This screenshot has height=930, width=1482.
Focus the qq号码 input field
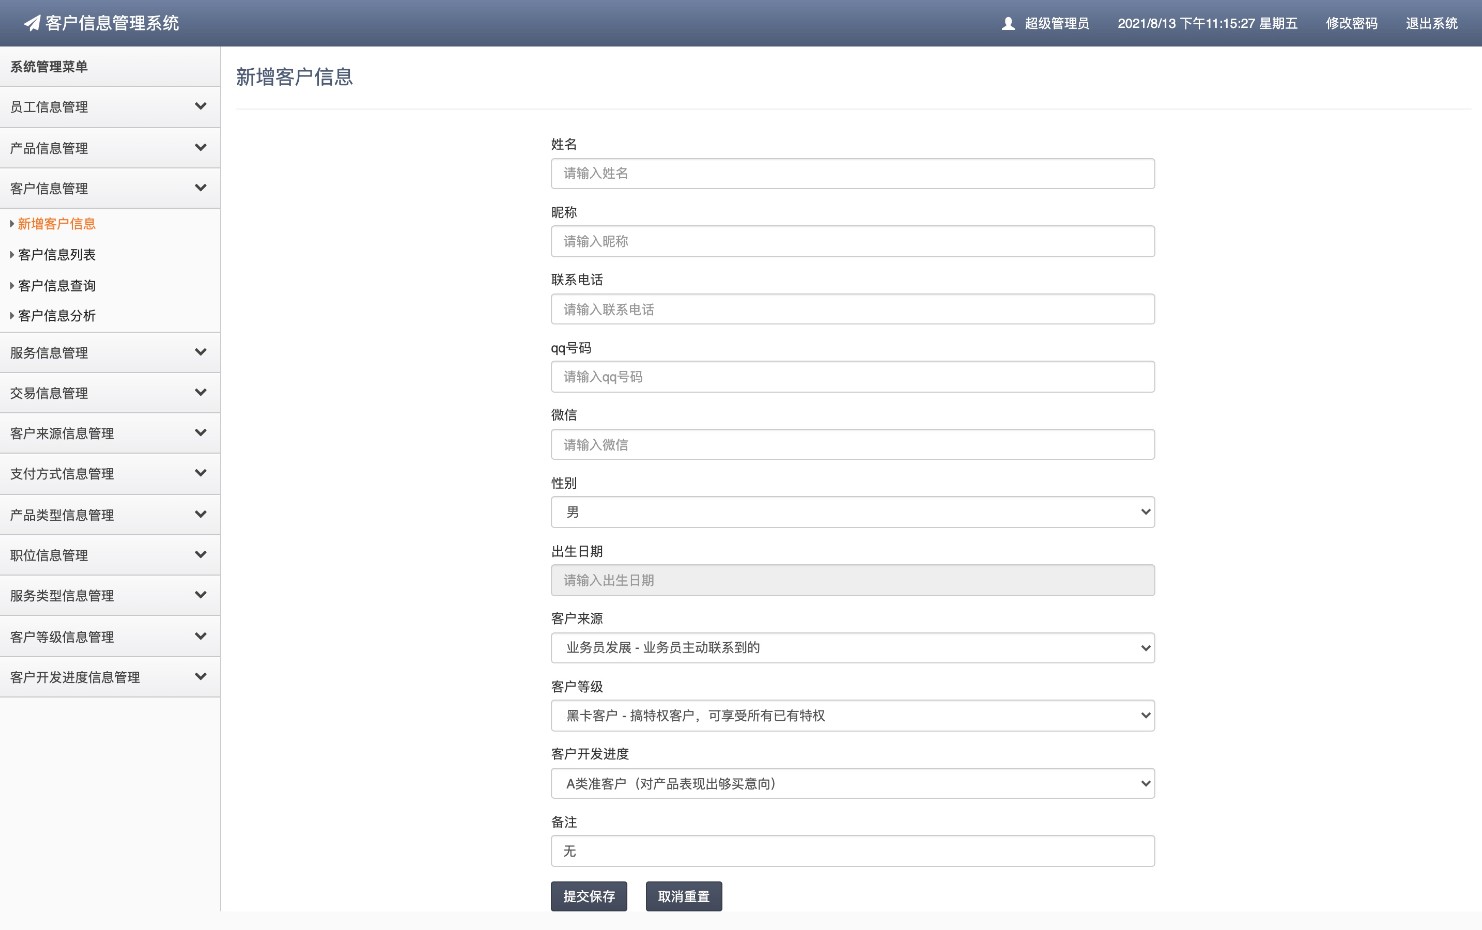pos(853,377)
